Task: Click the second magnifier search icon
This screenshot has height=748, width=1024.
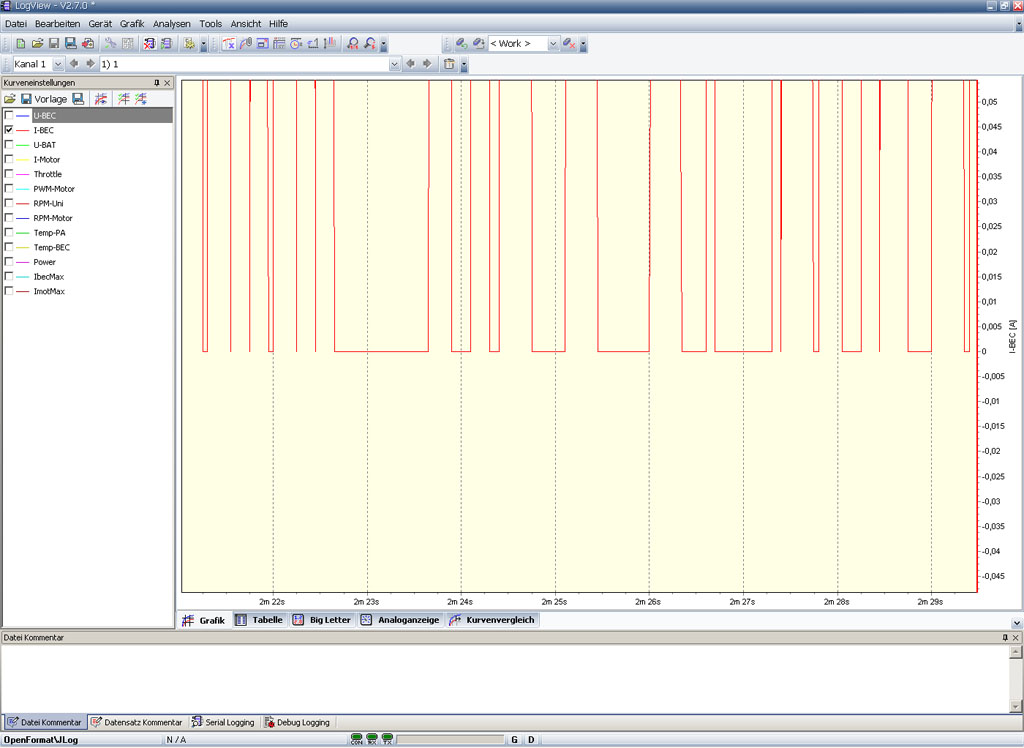Action: 370,44
